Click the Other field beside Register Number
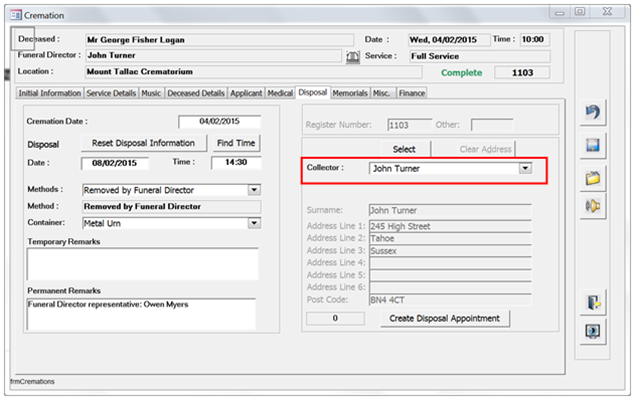The height and width of the screenshot is (398, 633). (x=492, y=125)
